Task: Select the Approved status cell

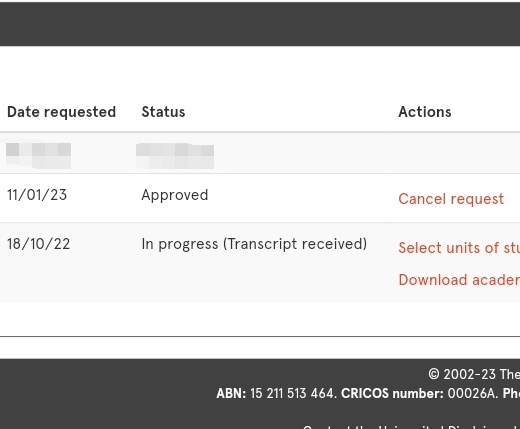Action: 175,195
